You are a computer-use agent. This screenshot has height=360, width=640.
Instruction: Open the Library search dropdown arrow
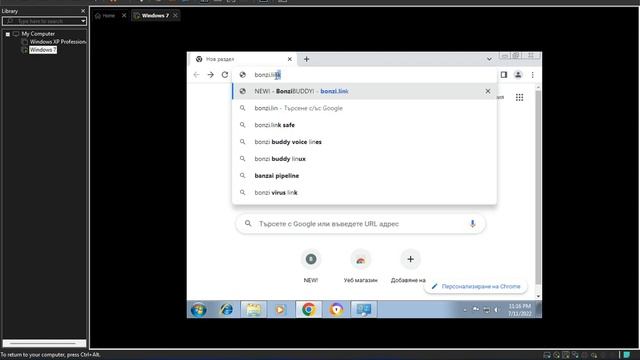pyautogui.click(x=83, y=21)
